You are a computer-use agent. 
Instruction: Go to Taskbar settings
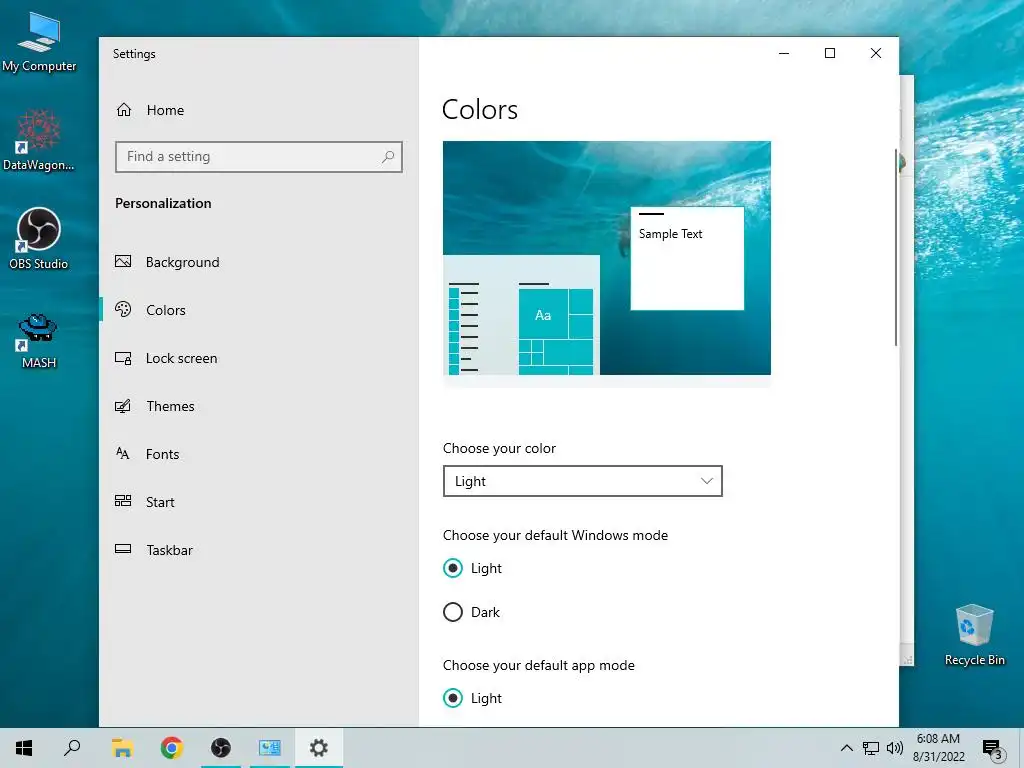pyautogui.click(x=259, y=550)
